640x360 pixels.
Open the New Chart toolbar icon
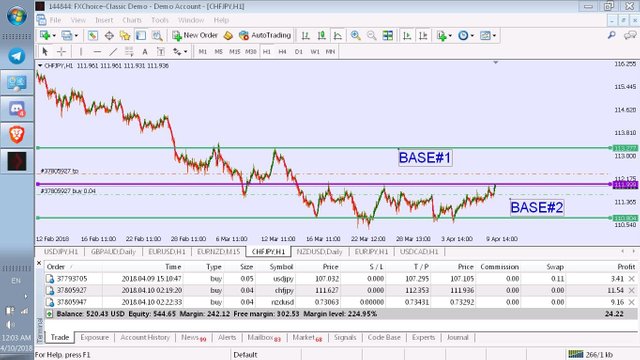pyautogui.click(x=44, y=36)
